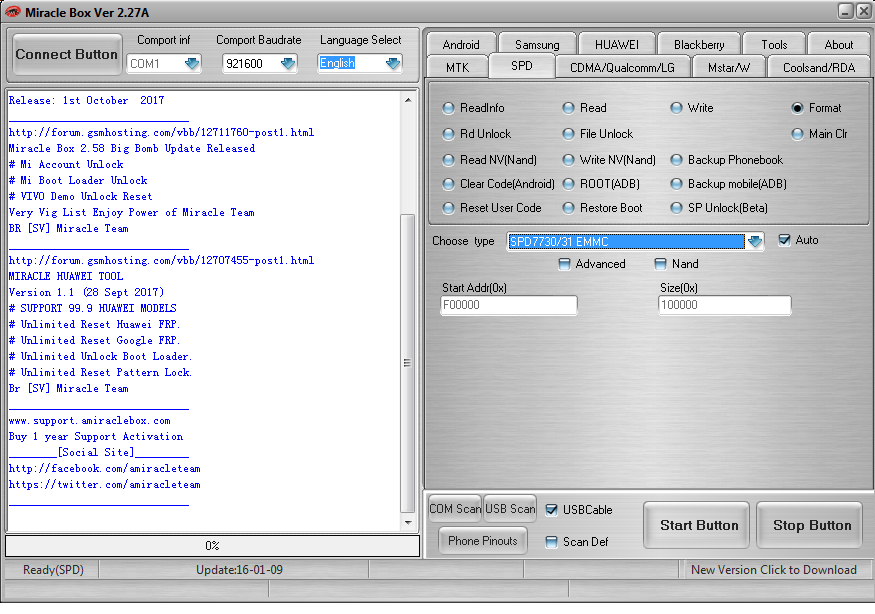Click the twitter.com/amiracleteam link text
Screen dimensions: 875x614
point(104,485)
